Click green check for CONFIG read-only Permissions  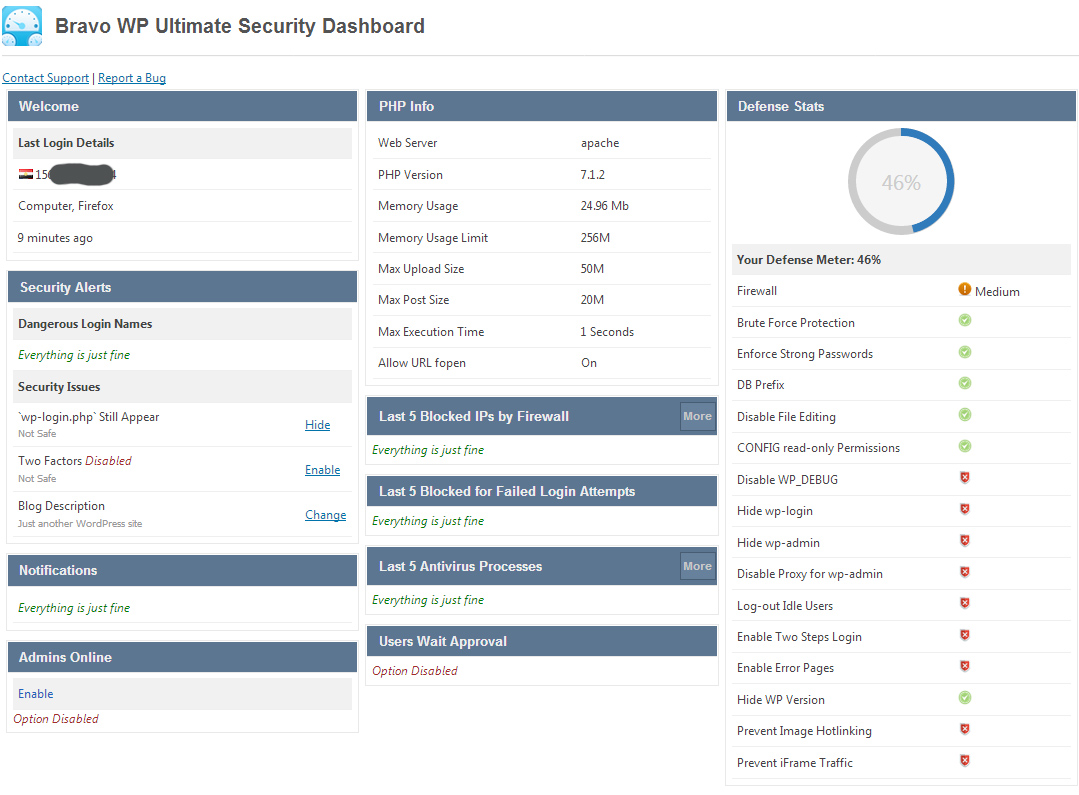[x=965, y=447]
